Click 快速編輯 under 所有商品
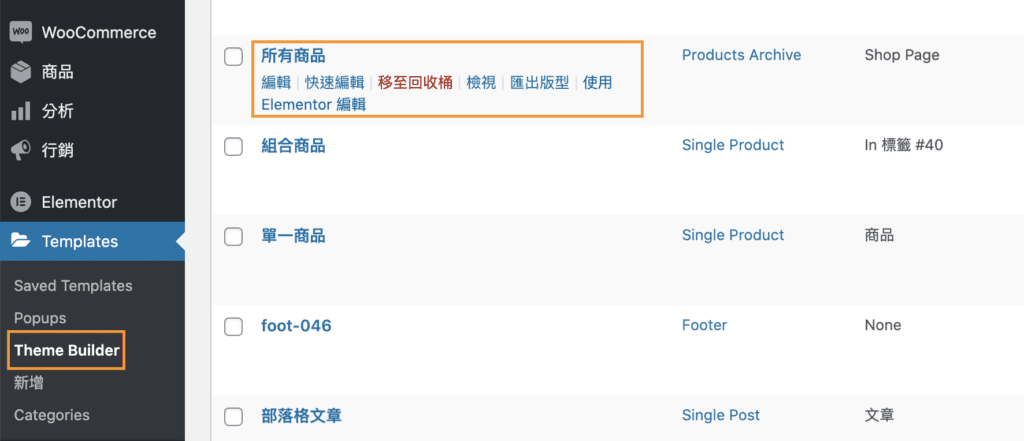Screen dimensions: 1024x441 [x=334, y=83]
